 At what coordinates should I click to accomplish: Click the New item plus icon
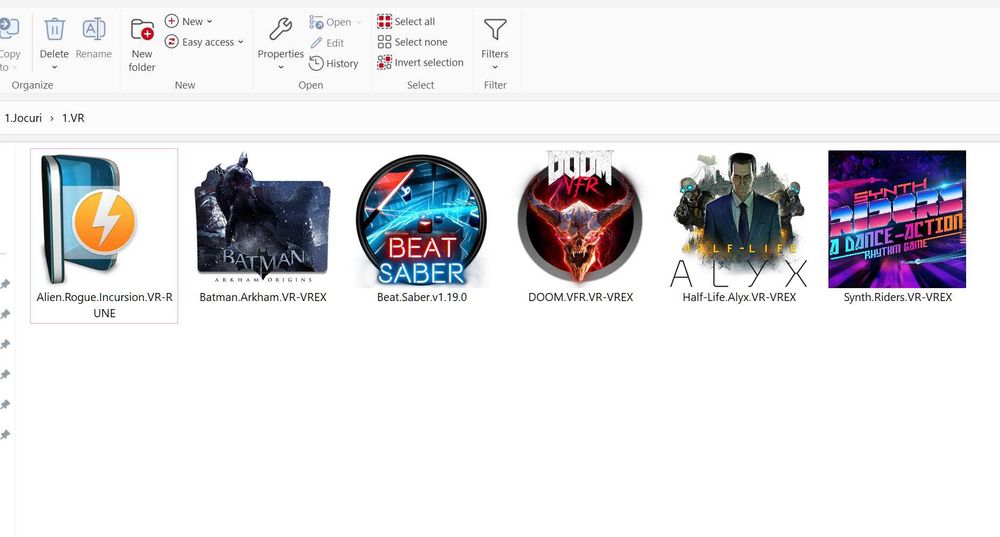point(172,21)
